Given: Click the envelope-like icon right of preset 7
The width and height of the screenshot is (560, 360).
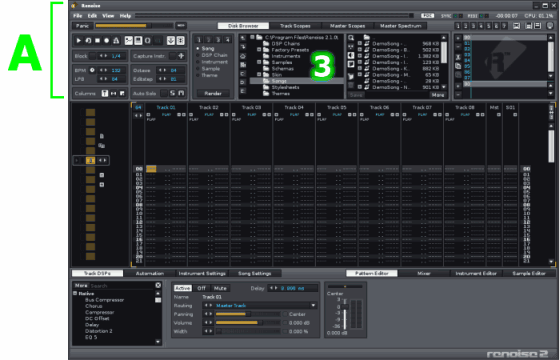Looking at the screenshot, I should (x=516, y=26).
